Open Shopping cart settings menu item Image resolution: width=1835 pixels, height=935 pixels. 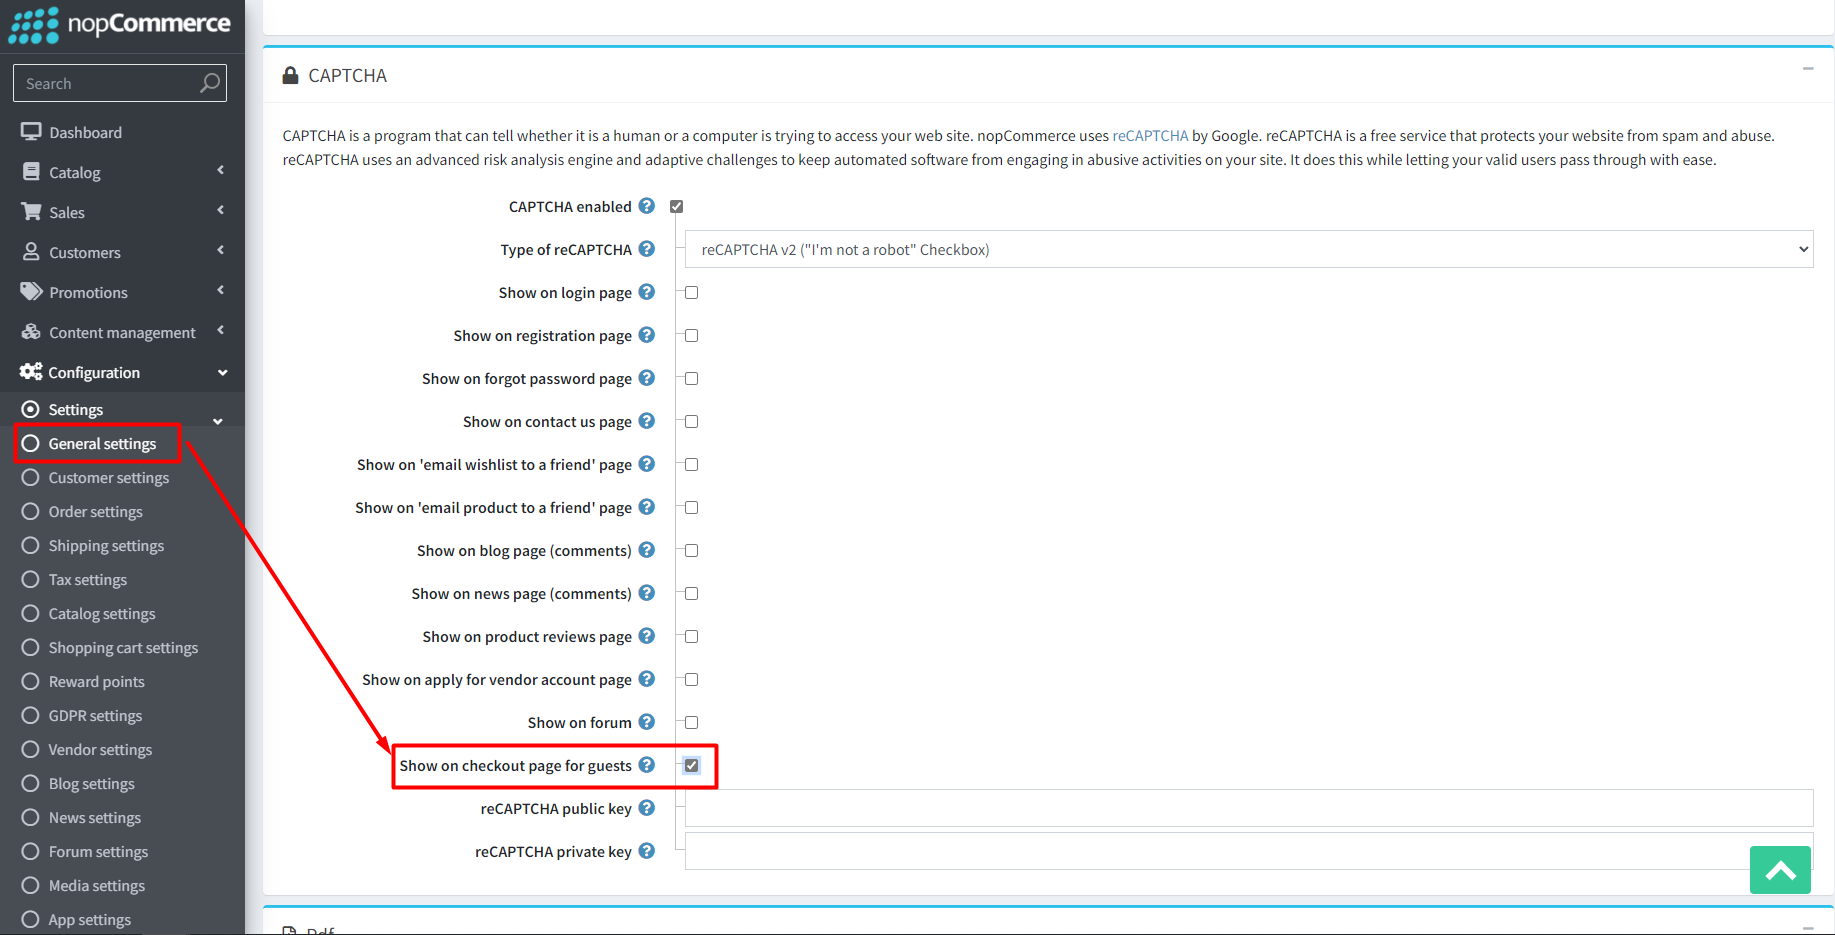click(123, 647)
